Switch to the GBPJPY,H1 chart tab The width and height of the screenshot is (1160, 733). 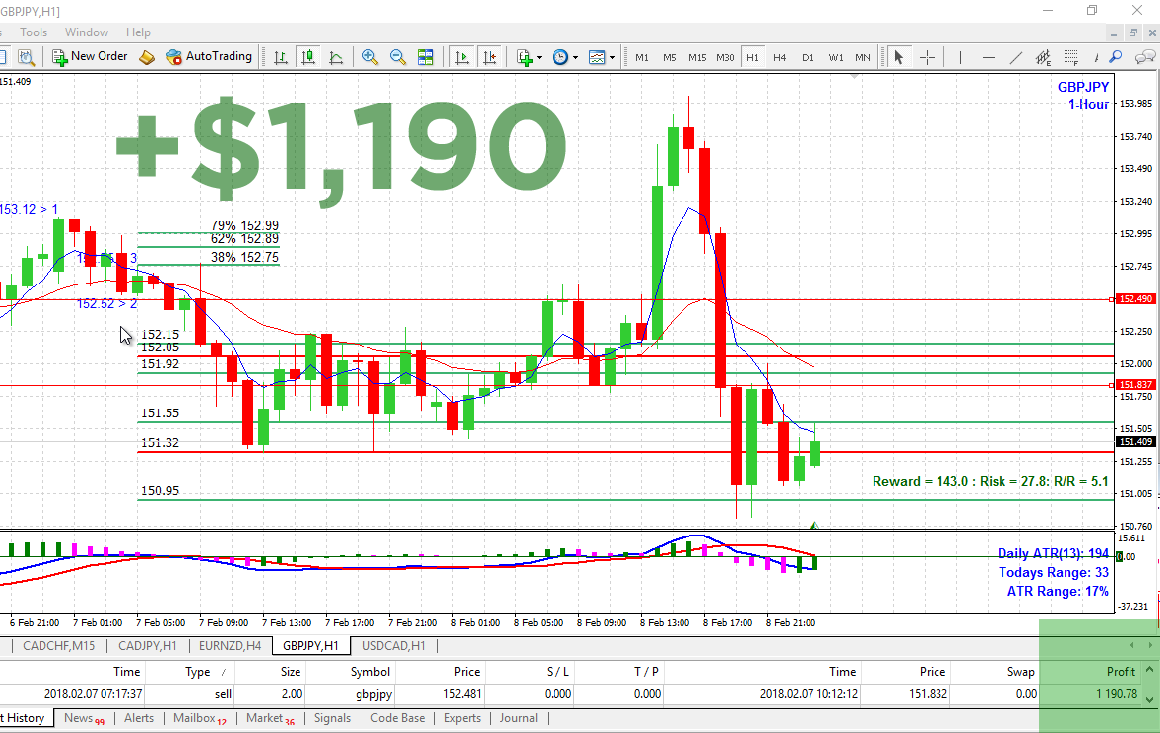point(311,646)
